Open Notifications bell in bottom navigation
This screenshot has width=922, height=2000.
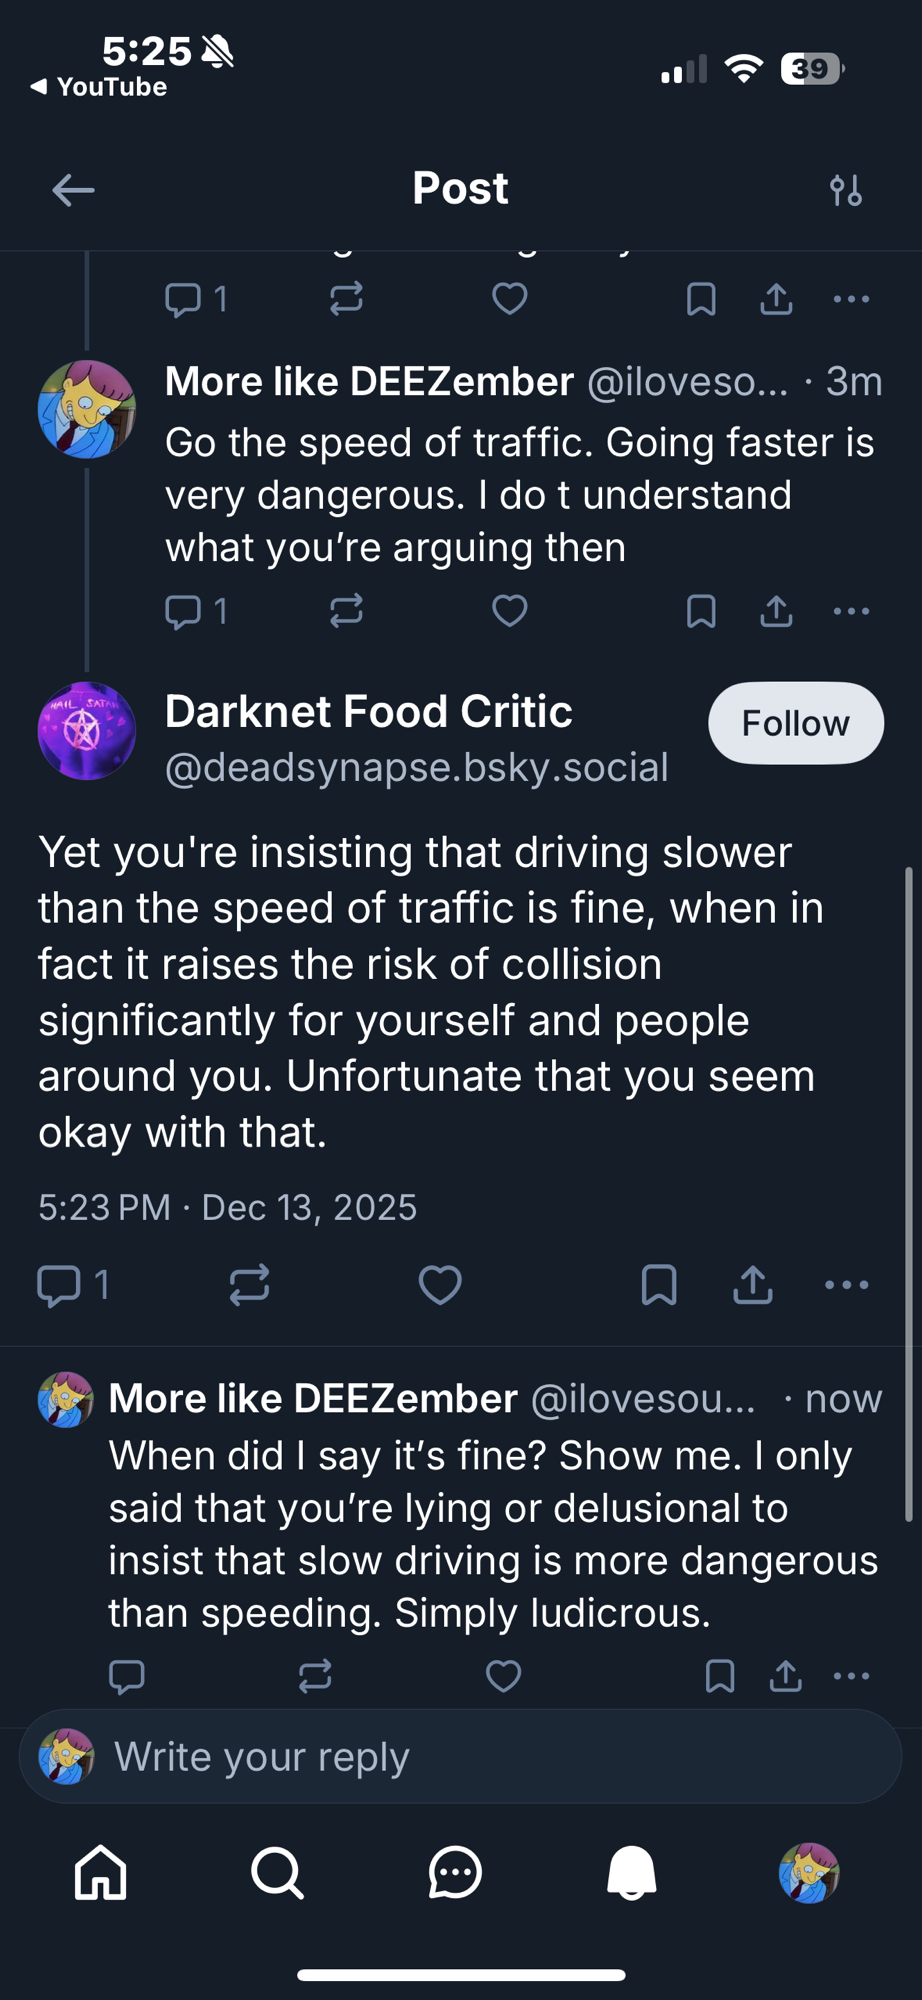[x=632, y=1872]
